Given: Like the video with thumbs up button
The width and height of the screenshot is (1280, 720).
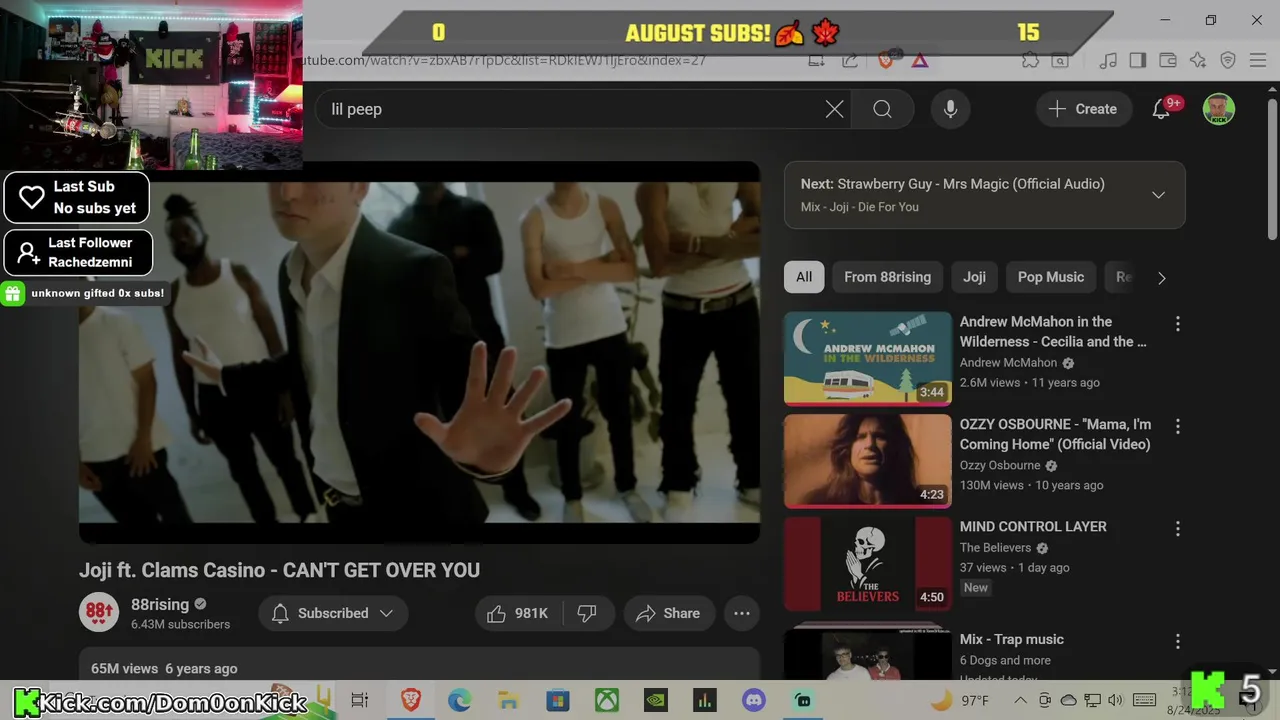Looking at the screenshot, I should [518, 613].
